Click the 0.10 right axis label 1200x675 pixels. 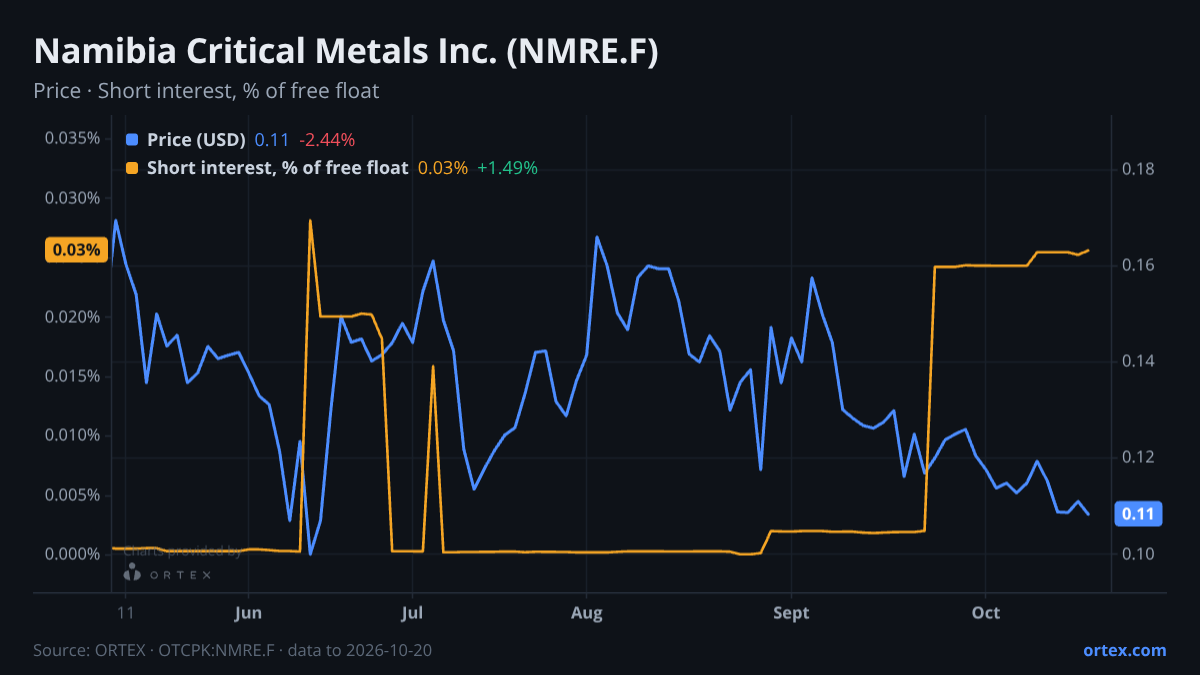tap(1138, 554)
